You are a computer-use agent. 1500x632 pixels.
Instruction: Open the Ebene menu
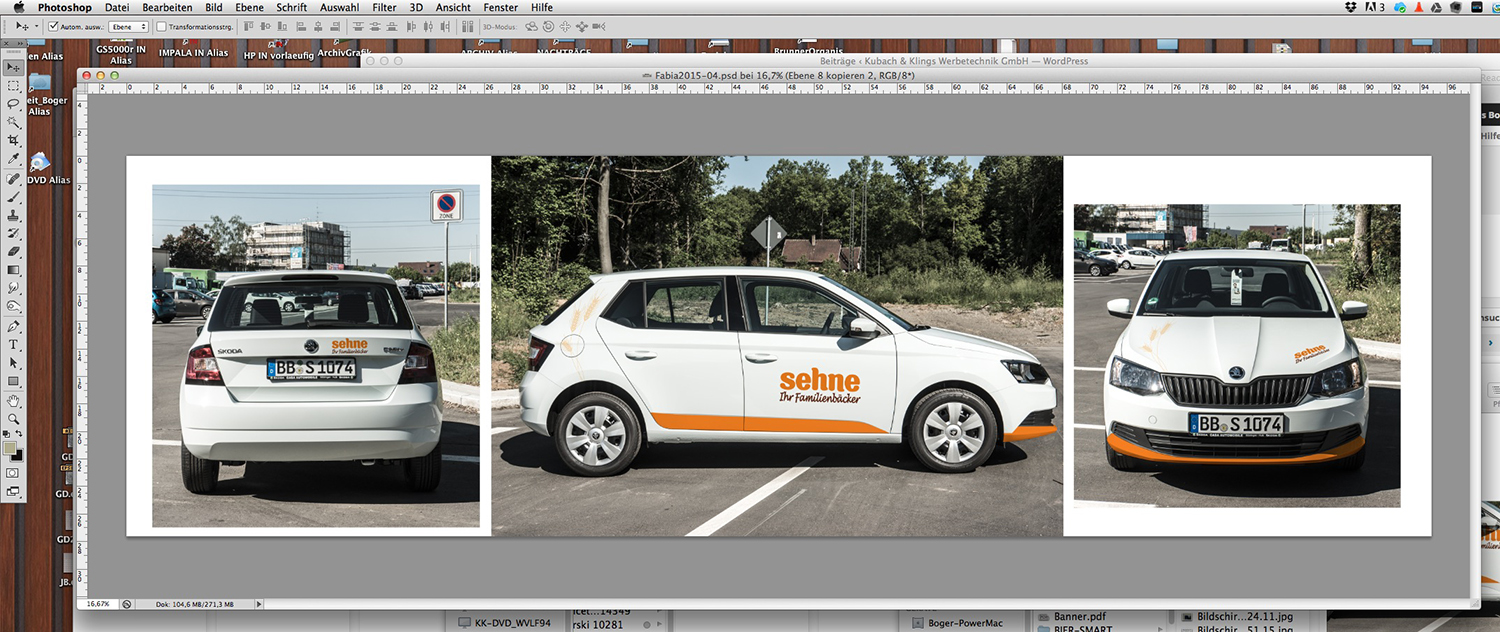[x=250, y=7]
